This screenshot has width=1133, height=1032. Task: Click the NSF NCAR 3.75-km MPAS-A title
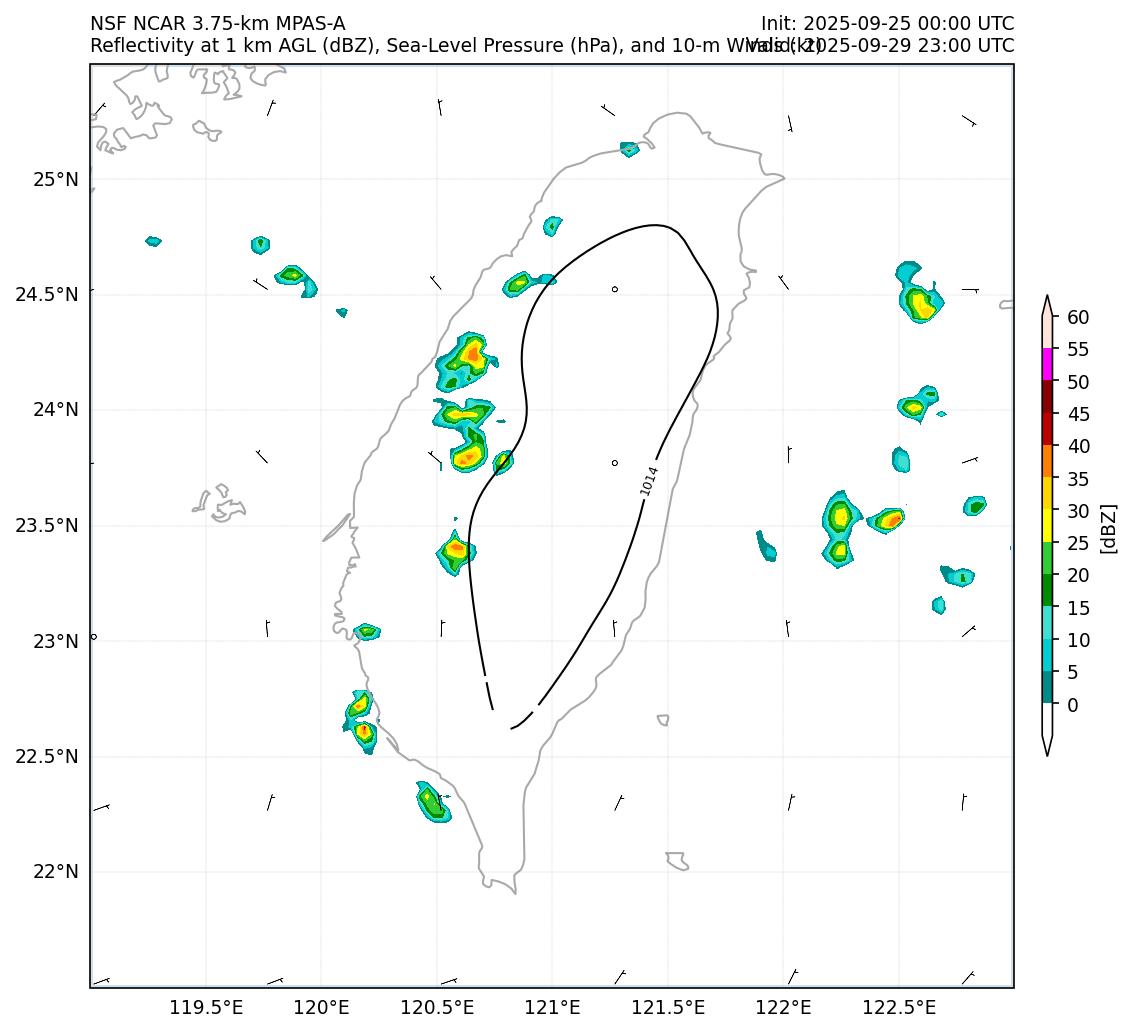pyautogui.click(x=217, y=24)
